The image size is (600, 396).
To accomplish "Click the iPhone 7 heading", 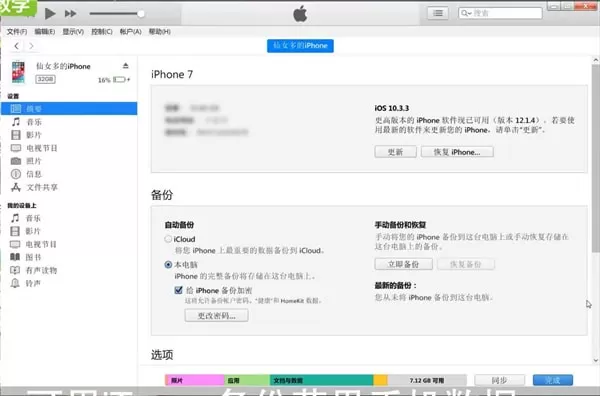I will [172, 74].
